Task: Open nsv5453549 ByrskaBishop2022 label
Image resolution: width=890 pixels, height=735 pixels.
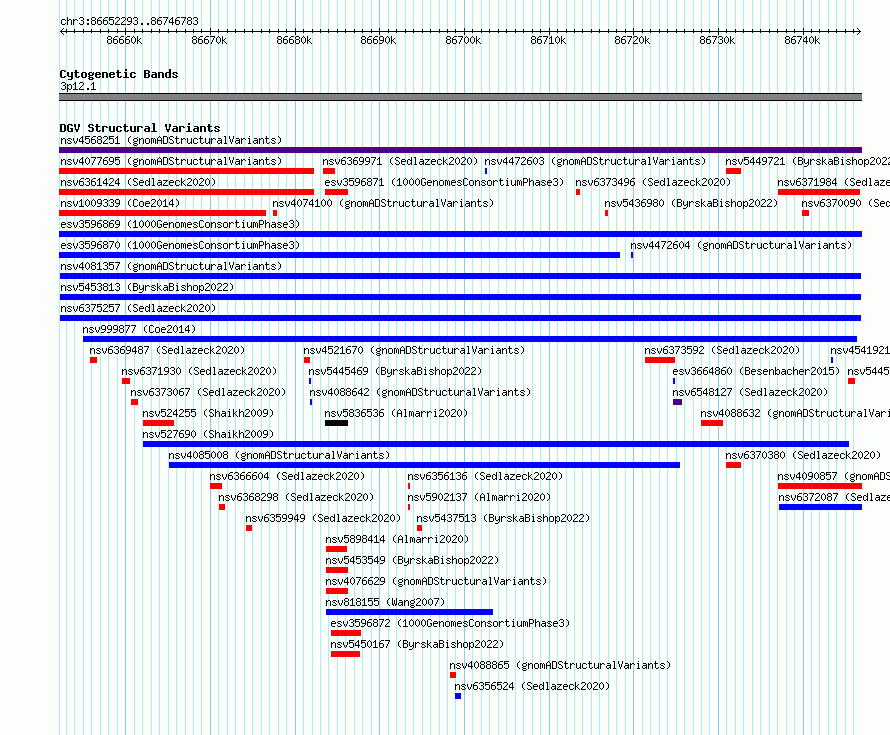Action: point(413,560)
